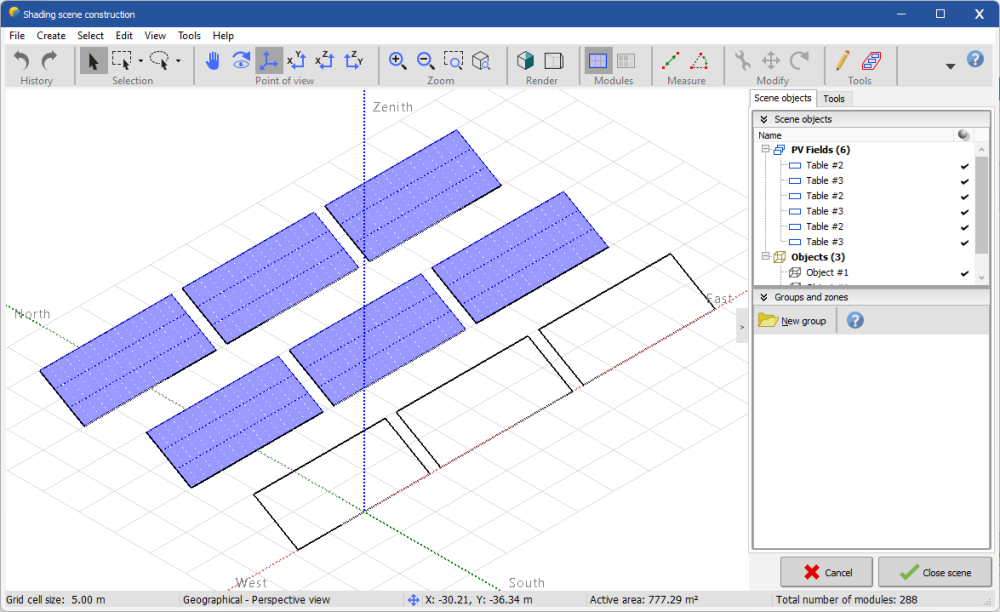Collapse the Objects (3) tree node
Image resolution: width=1000 pixels, height=612 pixels.
tap(765, 257)
